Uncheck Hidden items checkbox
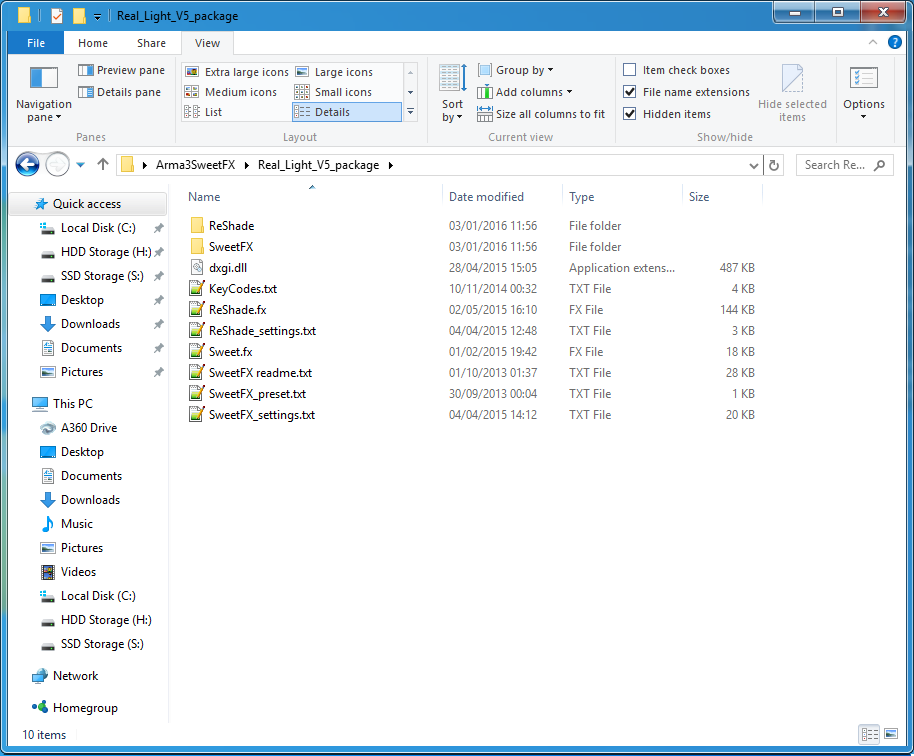914x756 pixels. pos(630,114)
